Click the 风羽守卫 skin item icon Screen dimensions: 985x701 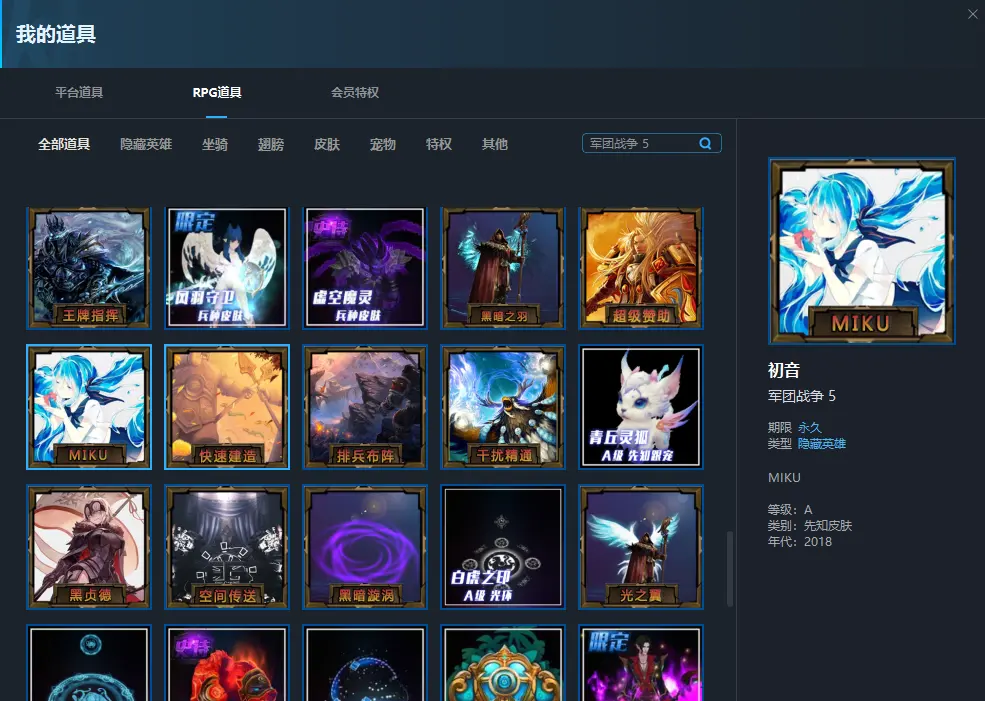click(227, 267)
